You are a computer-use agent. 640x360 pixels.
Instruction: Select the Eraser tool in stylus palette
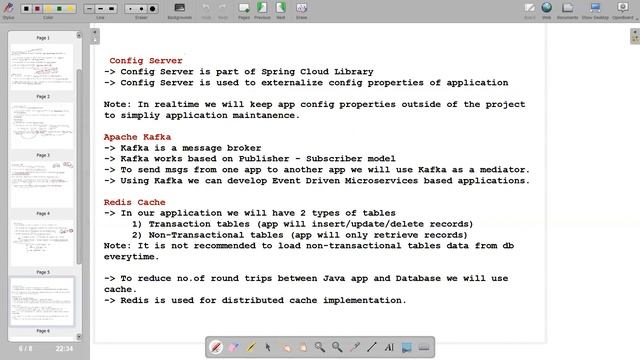click(233, 347)
